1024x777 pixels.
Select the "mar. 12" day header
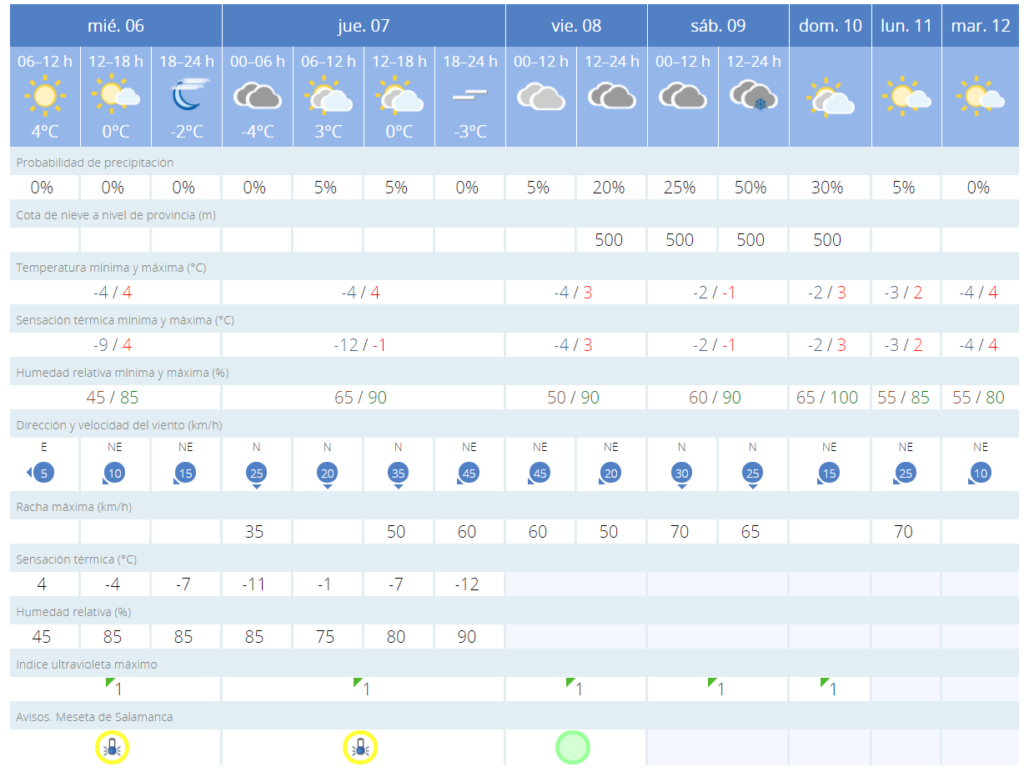click(980, 25)
